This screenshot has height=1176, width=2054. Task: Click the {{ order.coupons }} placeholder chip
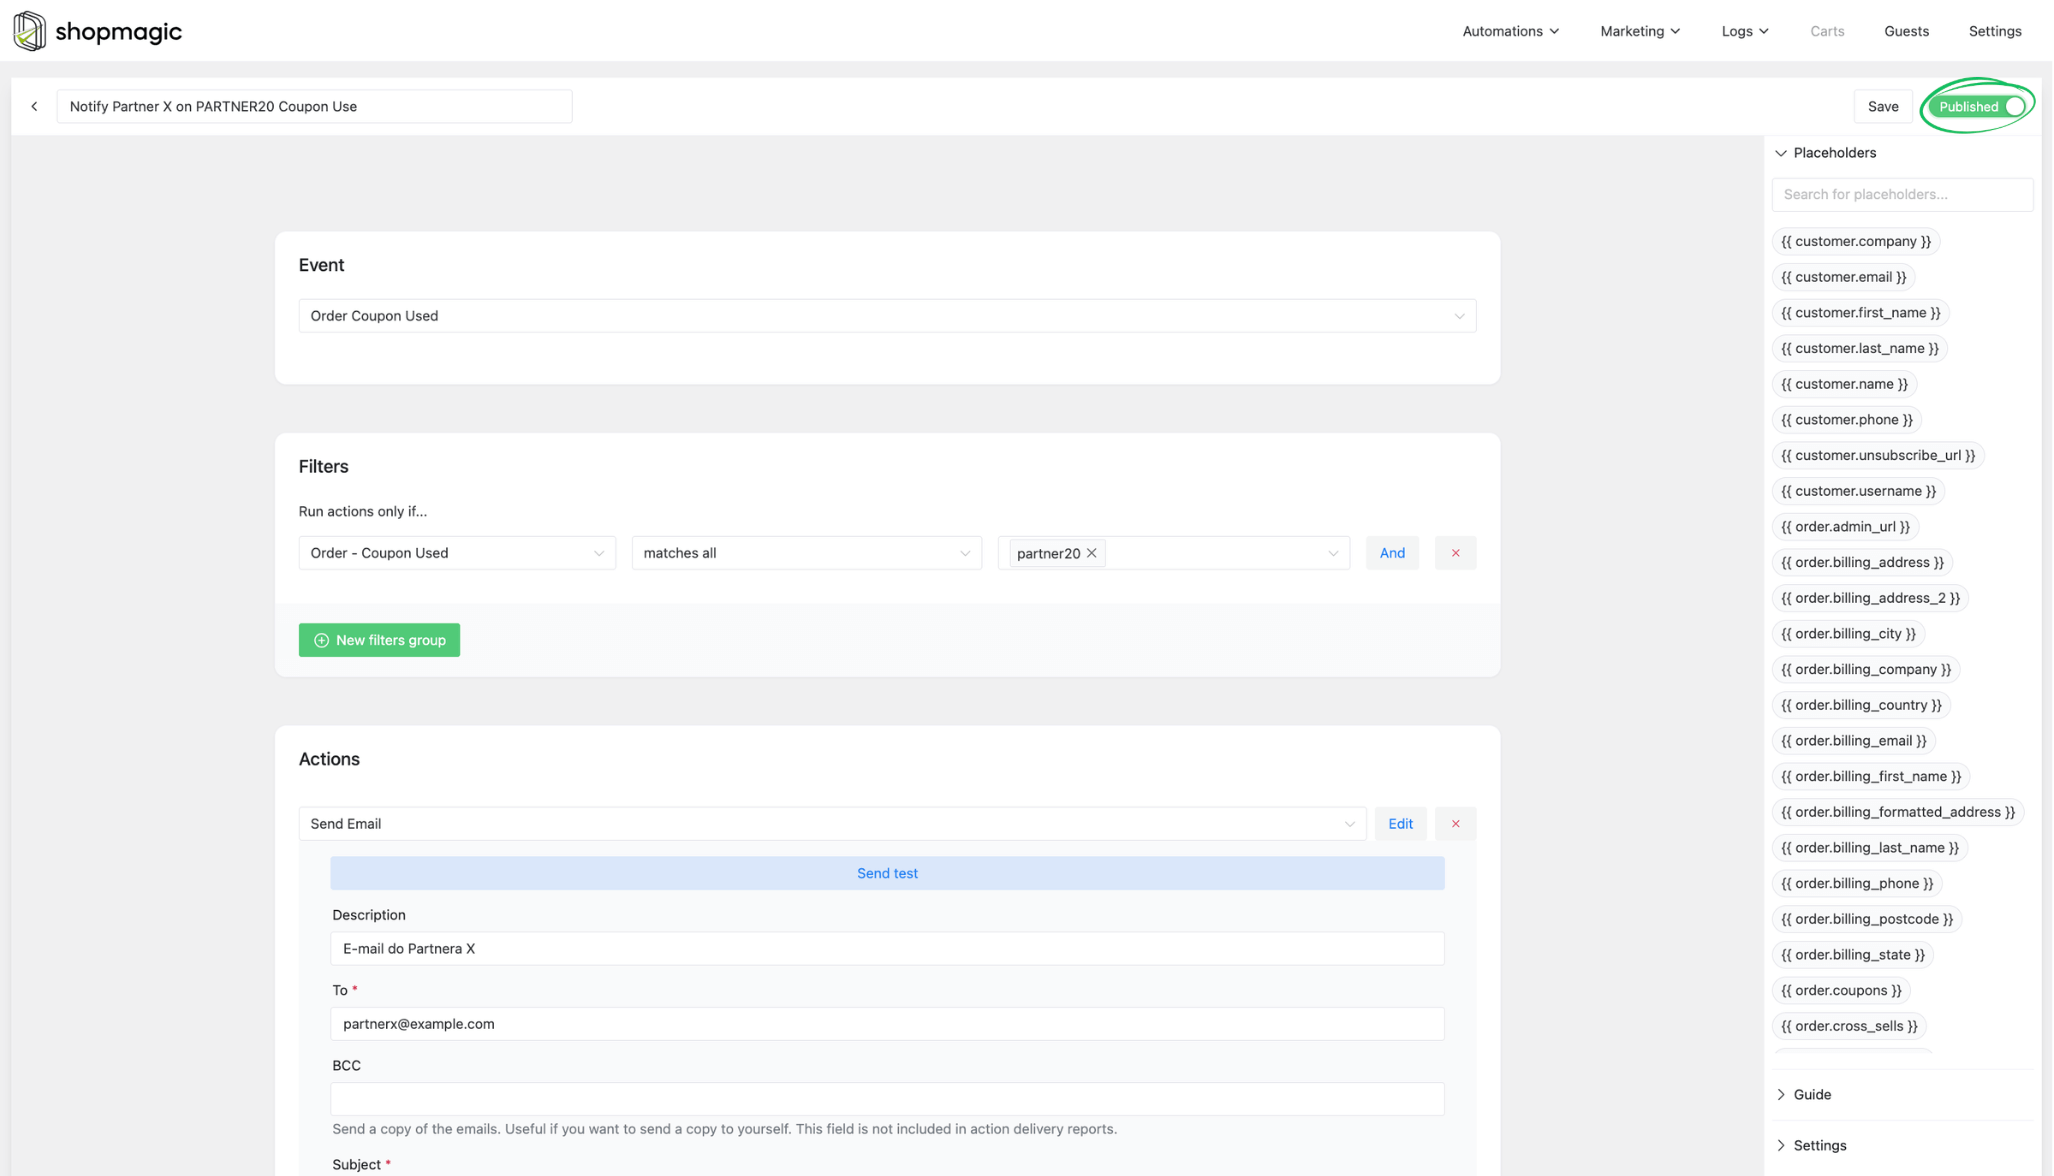(1841, 990)
